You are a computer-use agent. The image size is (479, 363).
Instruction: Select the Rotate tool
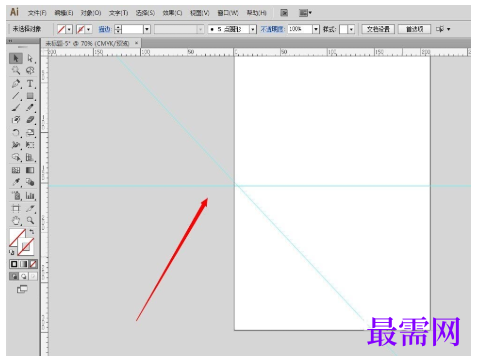pos(16,132)
